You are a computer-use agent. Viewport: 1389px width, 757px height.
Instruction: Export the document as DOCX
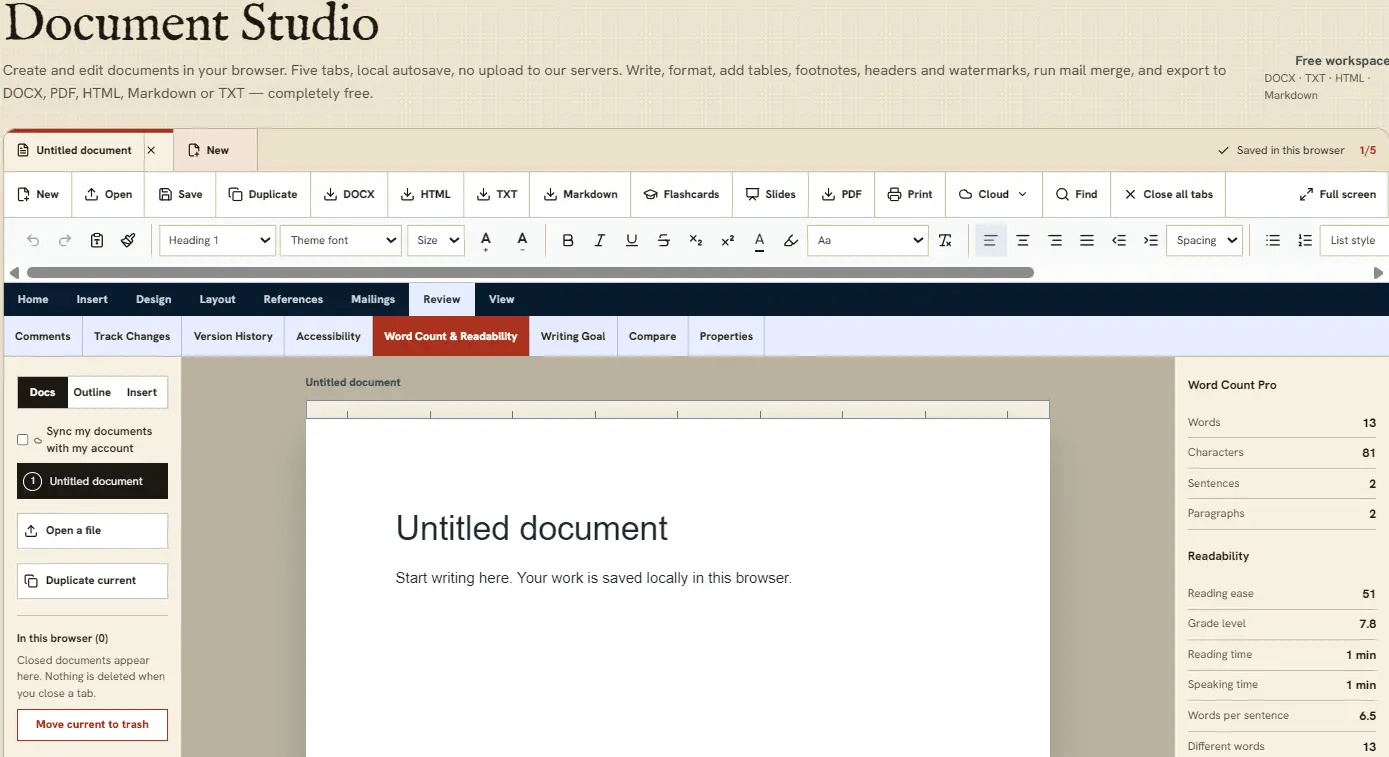coord(350,194)
